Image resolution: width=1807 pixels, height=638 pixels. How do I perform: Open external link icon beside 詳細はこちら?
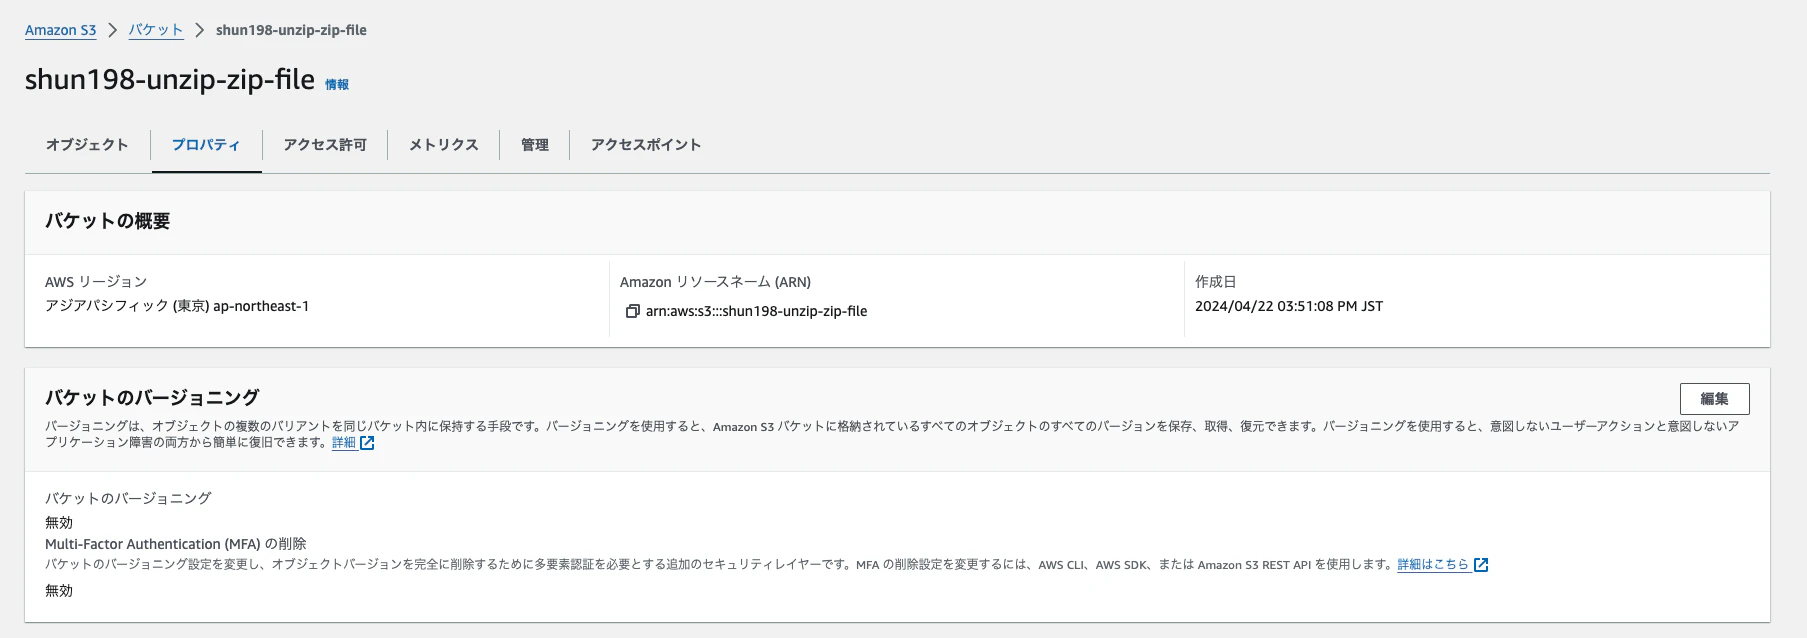[x=1481, y=565]
